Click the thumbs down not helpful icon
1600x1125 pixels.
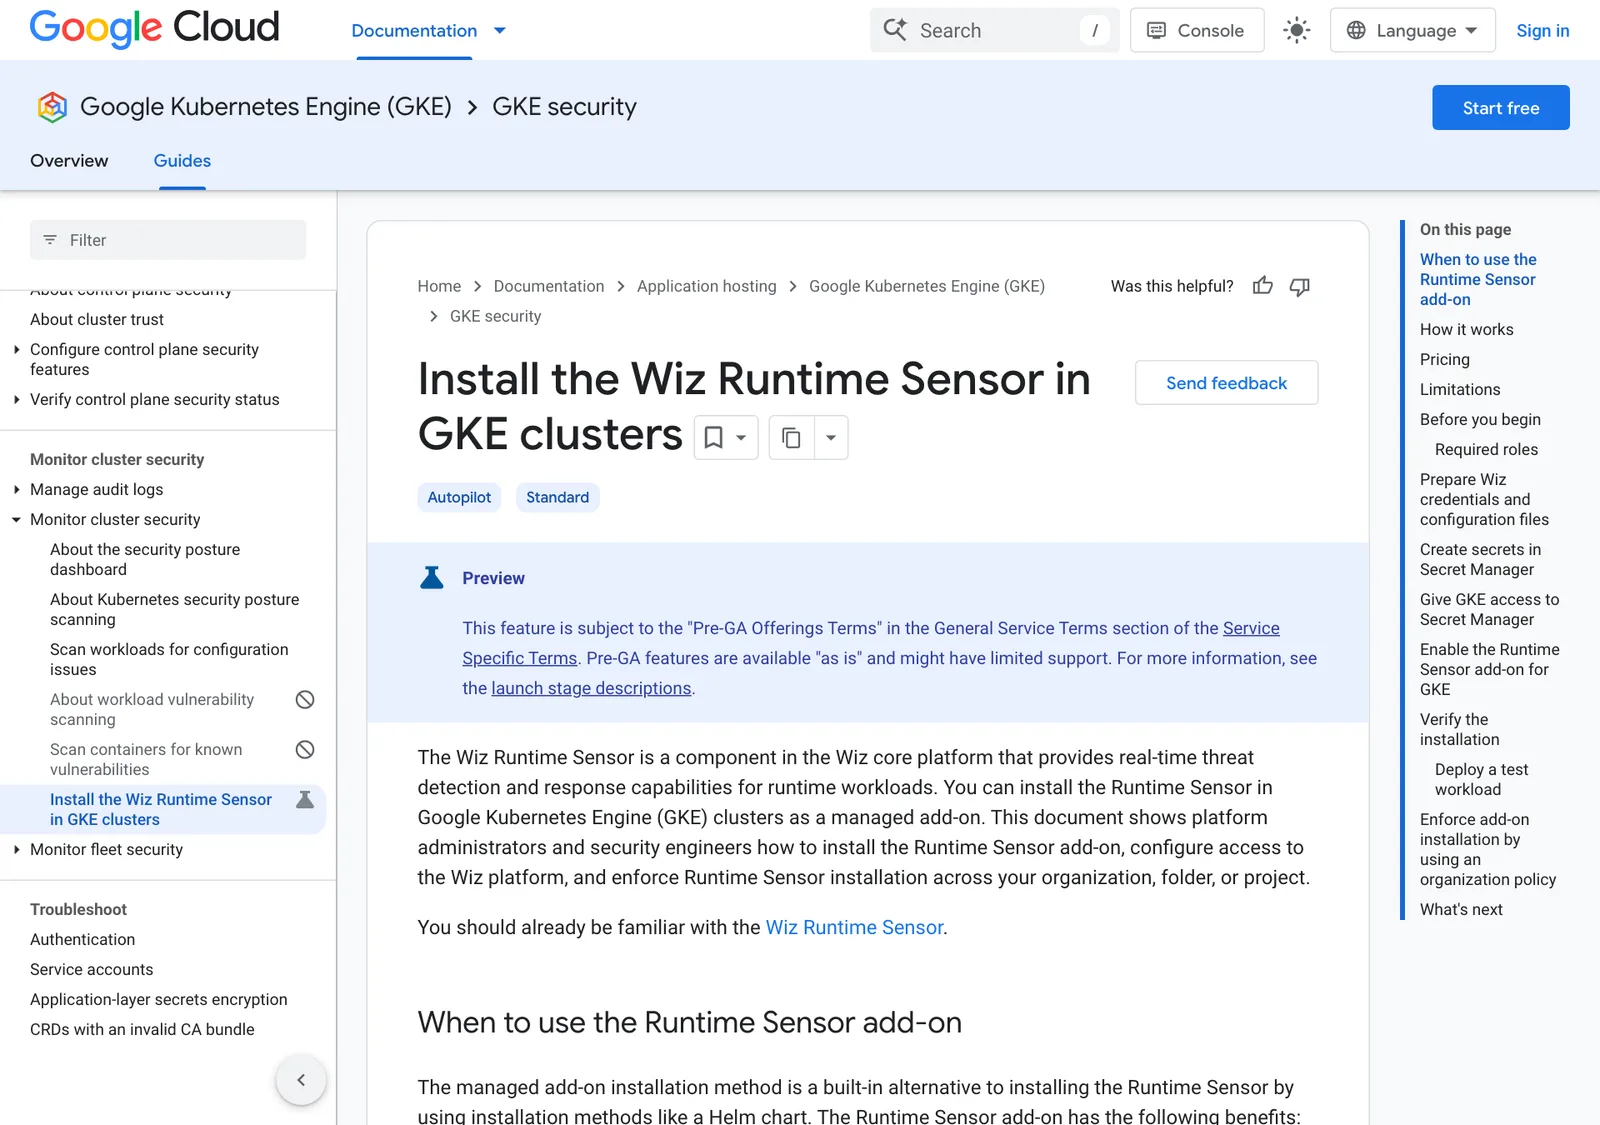point(1300,287)
